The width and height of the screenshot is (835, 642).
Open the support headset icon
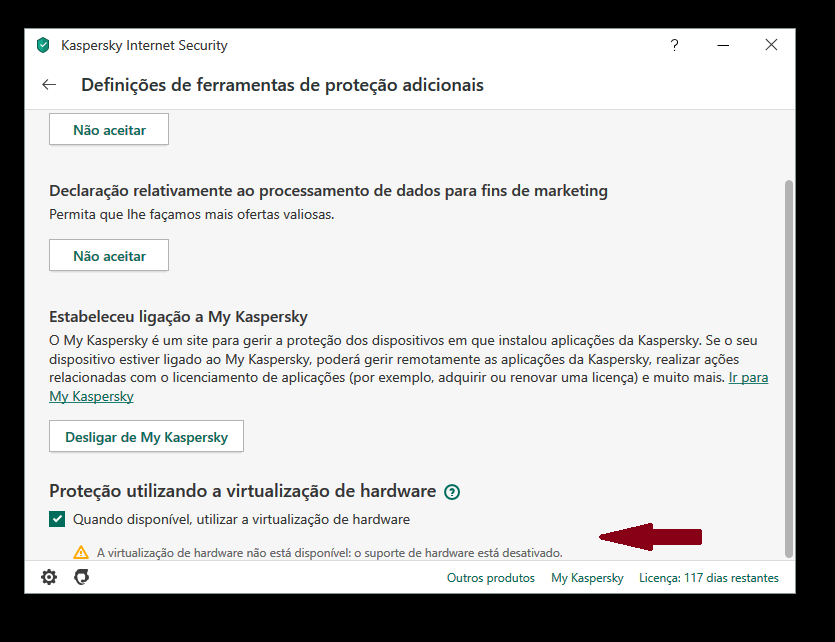81,577
